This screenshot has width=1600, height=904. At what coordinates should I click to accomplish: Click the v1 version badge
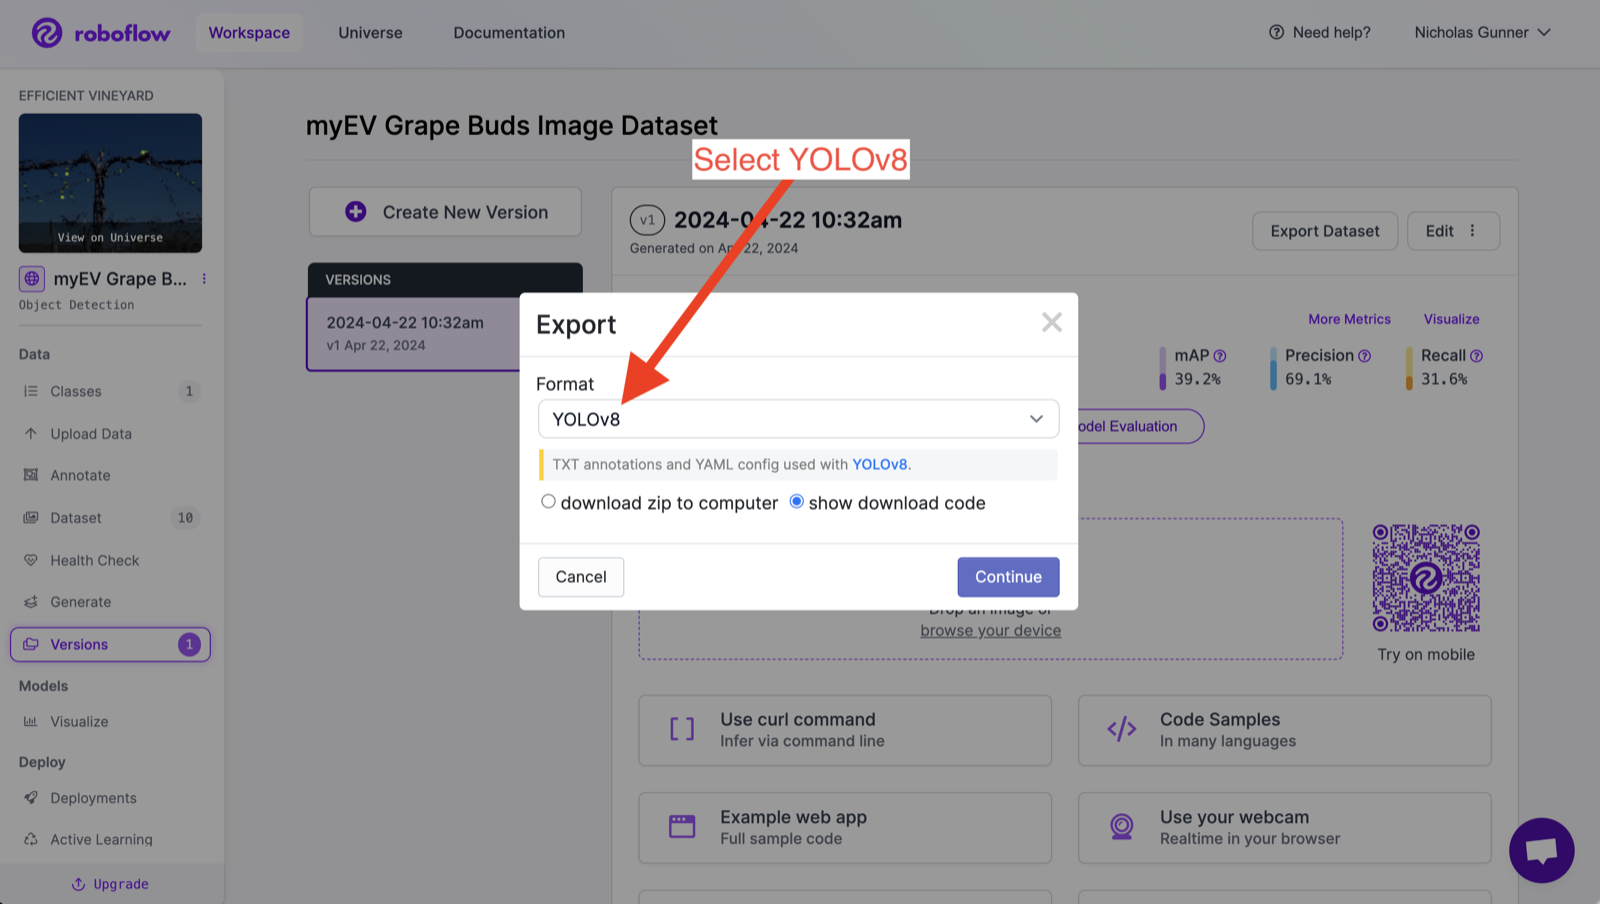pyautogui.click(x=647, y=220)
